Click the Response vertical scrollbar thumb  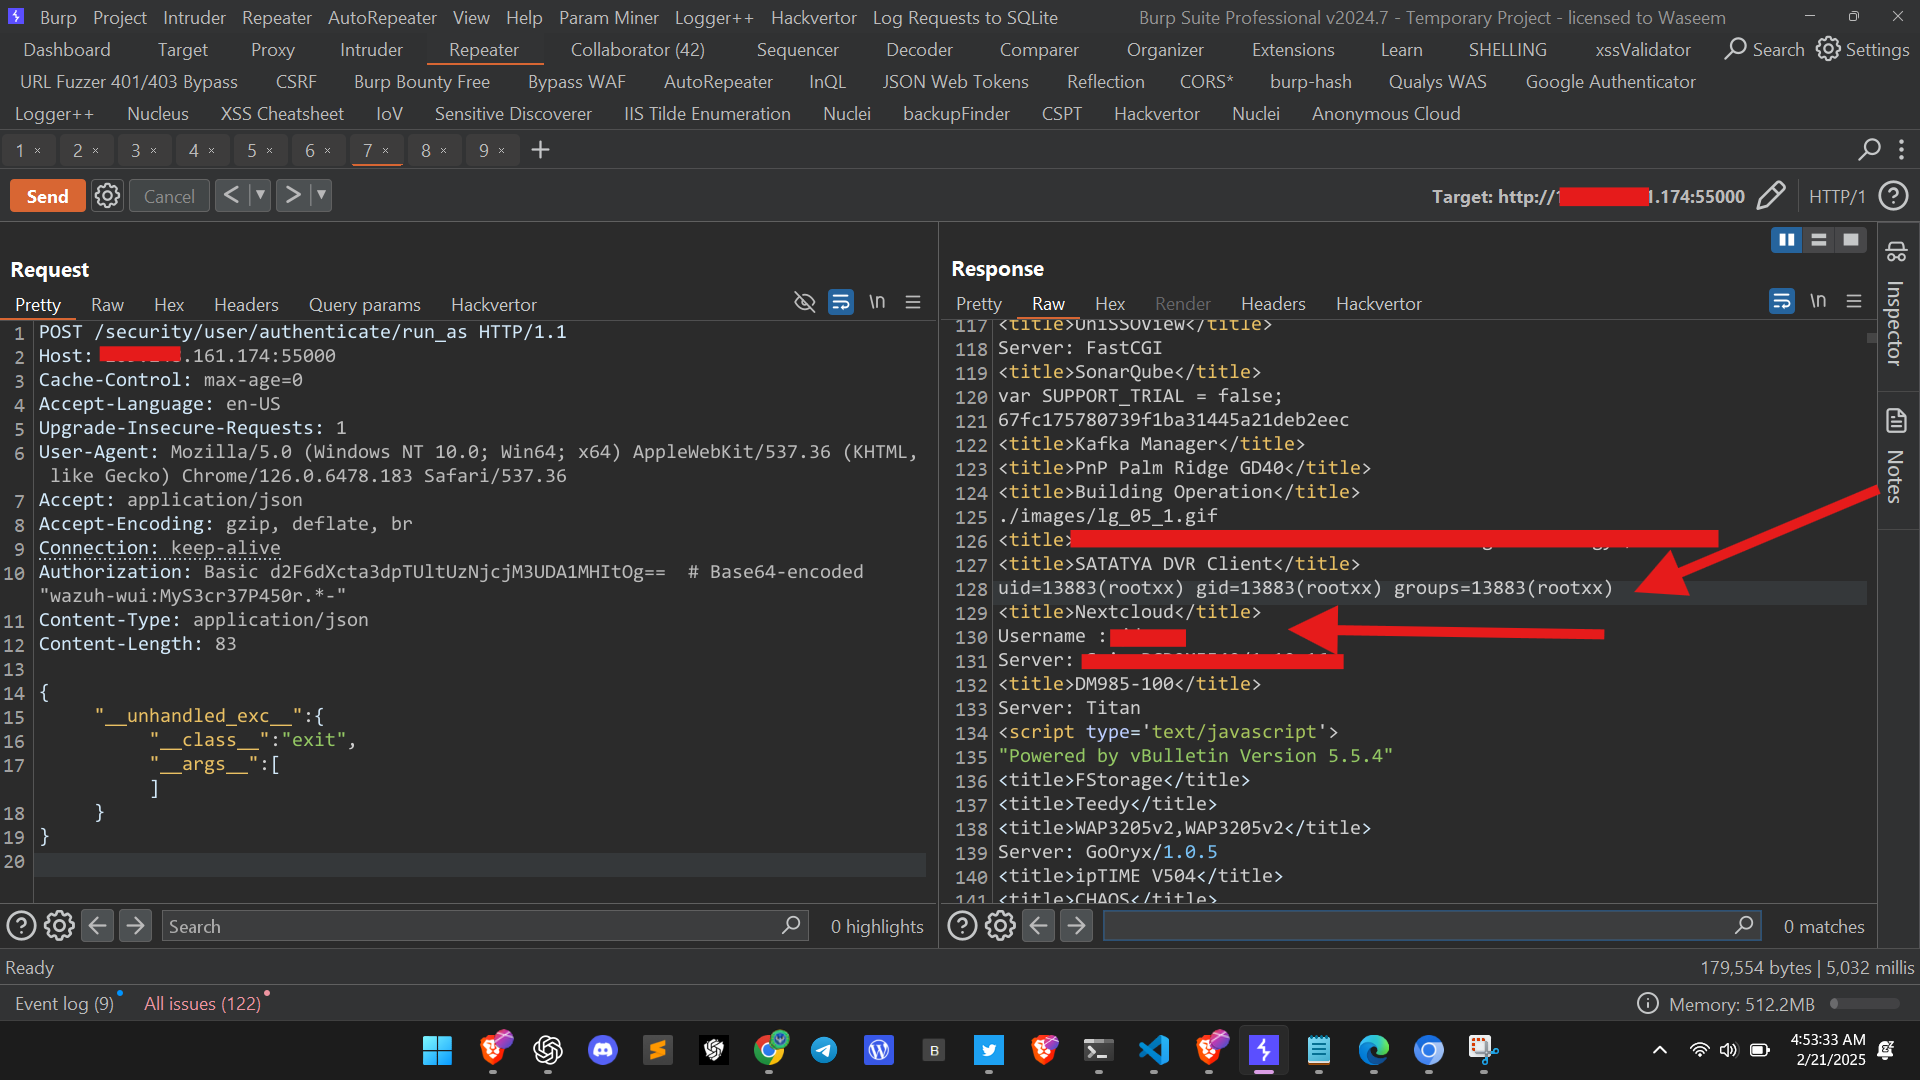1871,338
